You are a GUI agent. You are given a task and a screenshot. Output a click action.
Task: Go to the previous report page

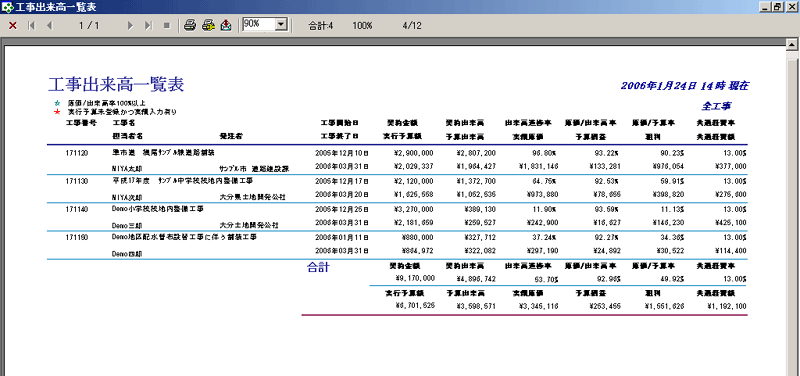coord(49,26)
